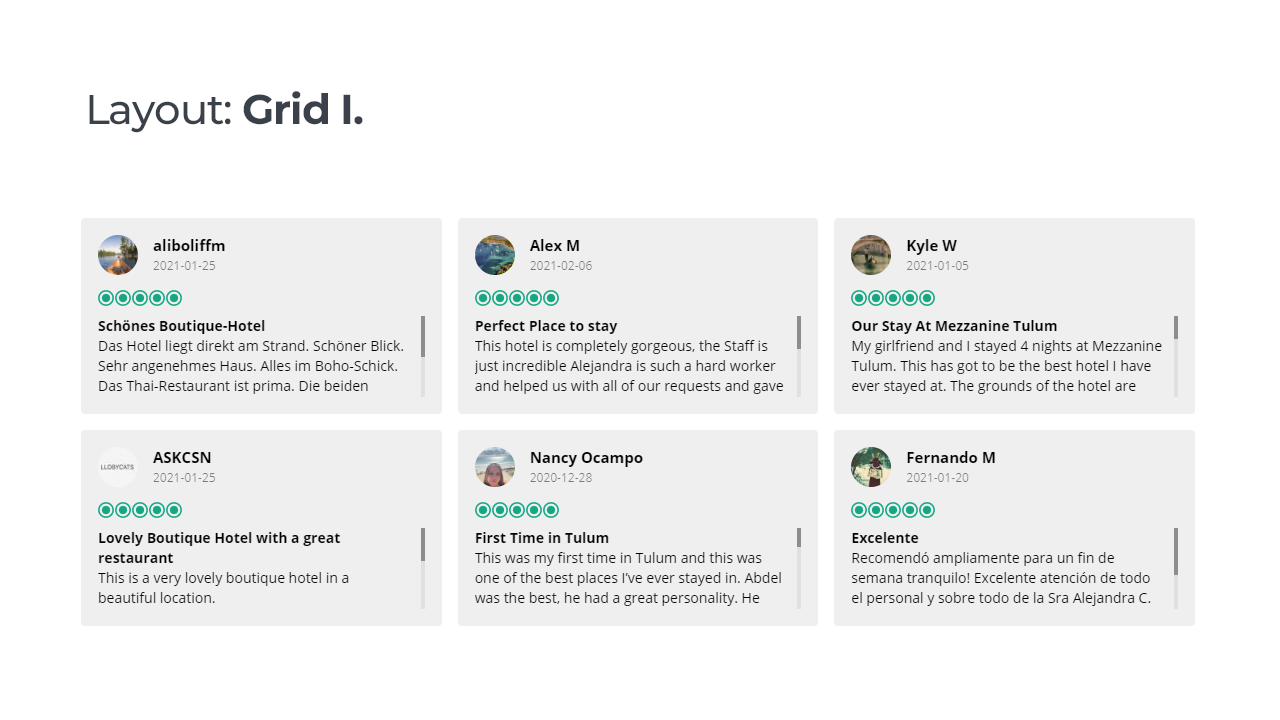Open the review titled Schönes Boutique-Hotel
This screenshot has width=1280, height=720.
coord(181,325)
